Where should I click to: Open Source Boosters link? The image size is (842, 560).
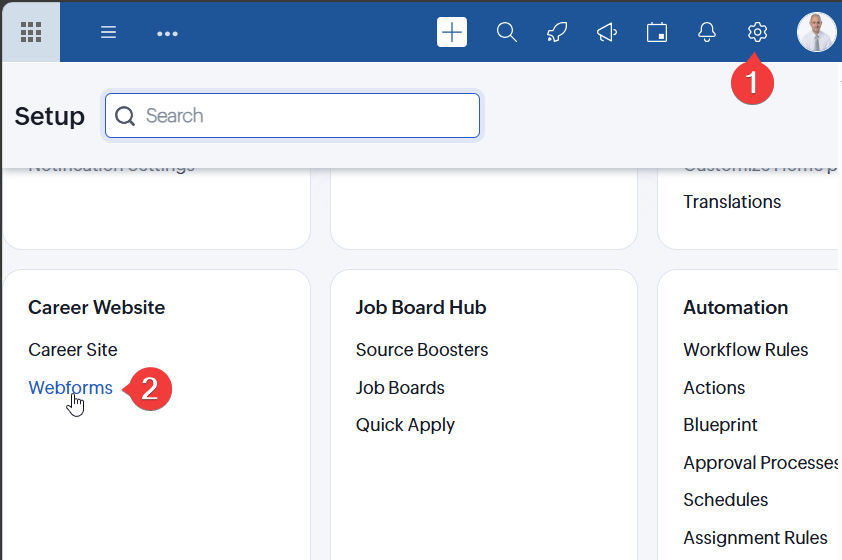tap(422, 350)
